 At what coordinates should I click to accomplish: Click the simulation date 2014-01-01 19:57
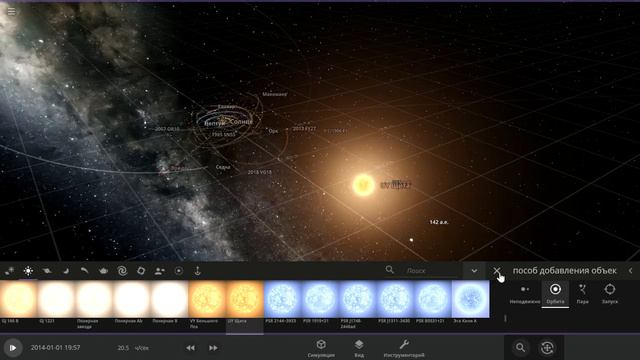click(x=55, y=348)
